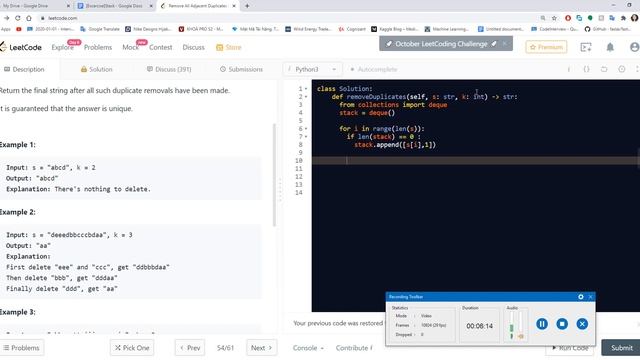This screenshot has width=640, height=360.
Task: Open October LeetCoding Challenge banner
Action: point(441,44)
